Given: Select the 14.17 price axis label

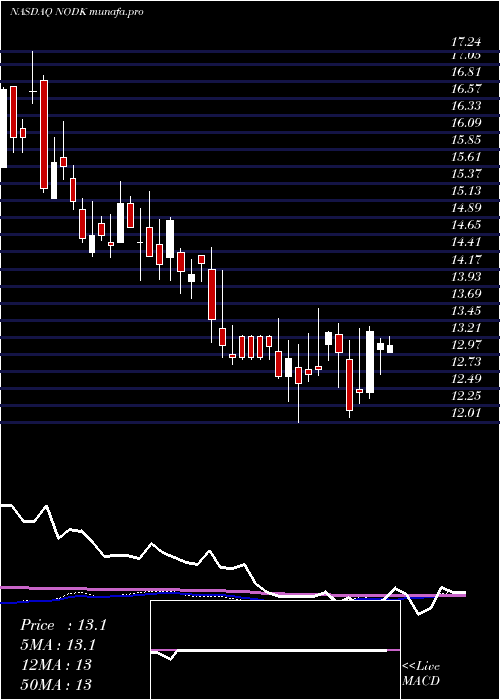Looking at the screenshot, I should 466,259.
